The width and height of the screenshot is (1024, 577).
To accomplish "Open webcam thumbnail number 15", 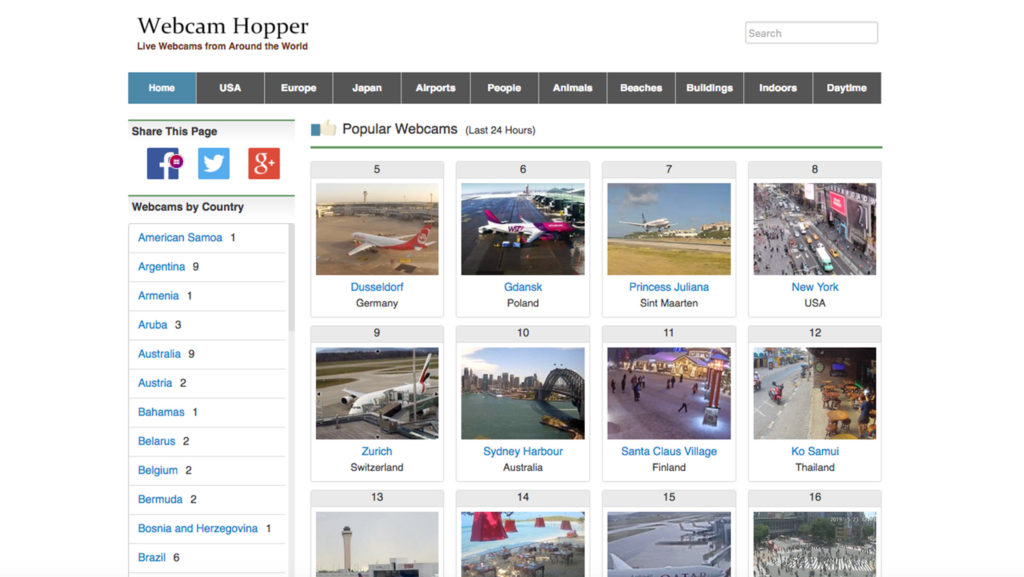I will click(x=669, y=544).
